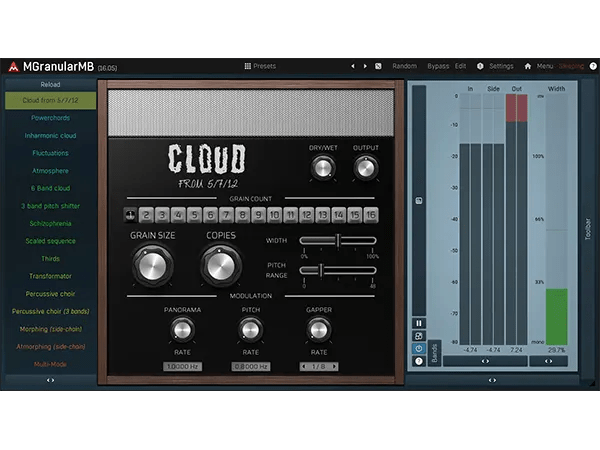Screen dimensions: 600x450
Task: Expand the preset list panel arrows
Action: tap(51, 380)
